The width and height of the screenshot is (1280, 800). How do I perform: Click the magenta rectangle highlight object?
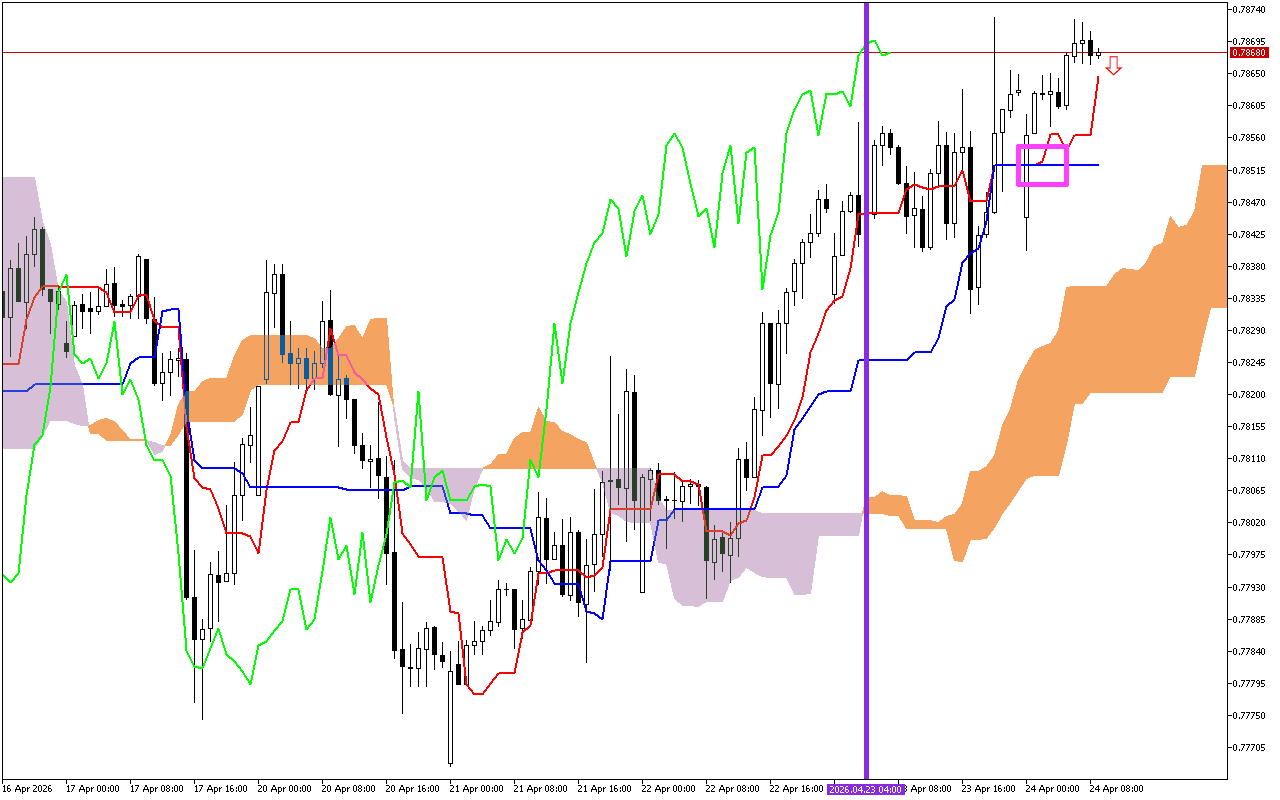[1042, 164]
